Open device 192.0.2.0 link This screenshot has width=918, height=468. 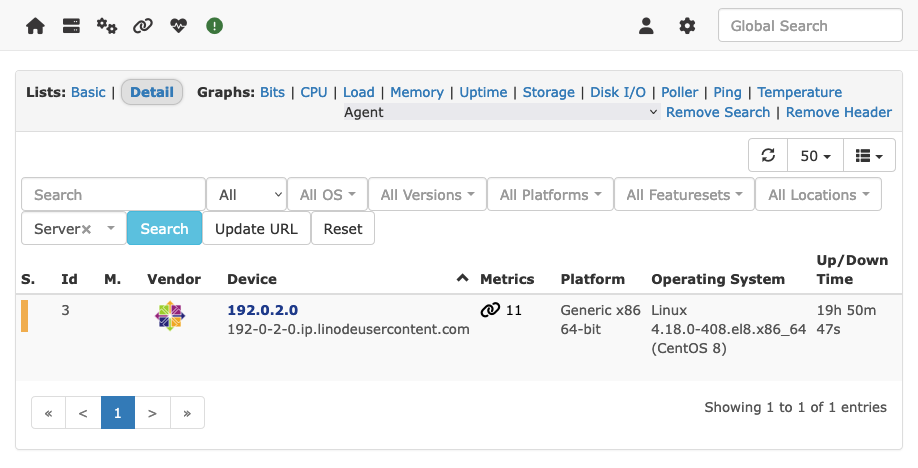tap(262, 310)
